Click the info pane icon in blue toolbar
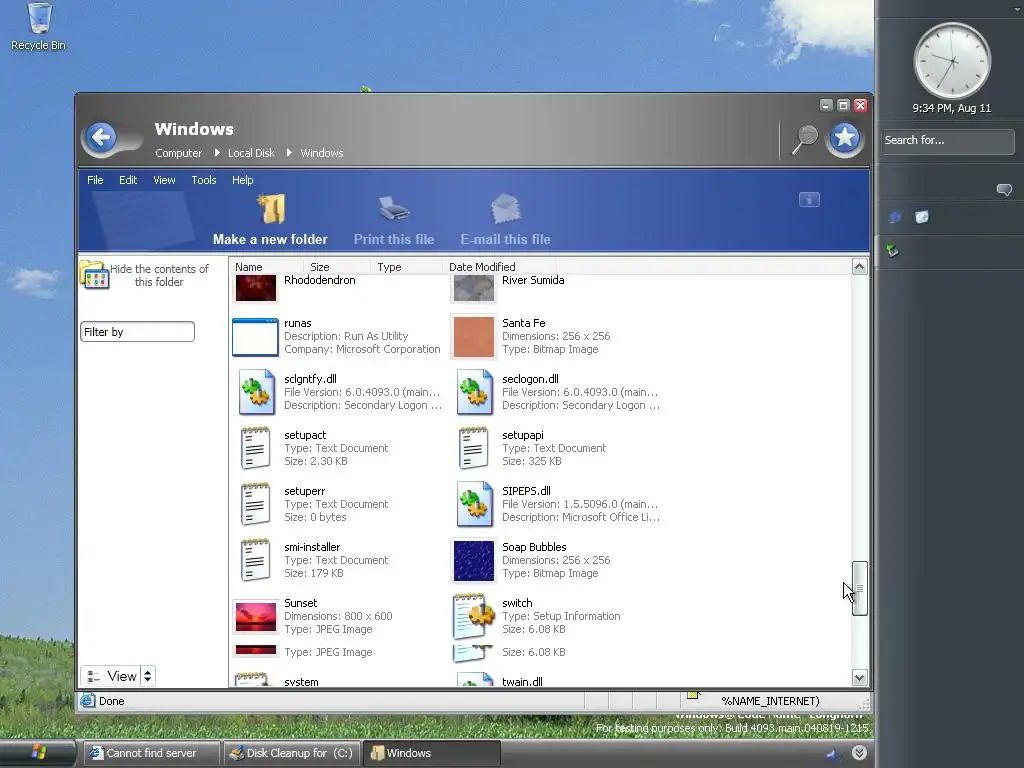The height and width of the screenshot is (768, 1024). [809, 200]
